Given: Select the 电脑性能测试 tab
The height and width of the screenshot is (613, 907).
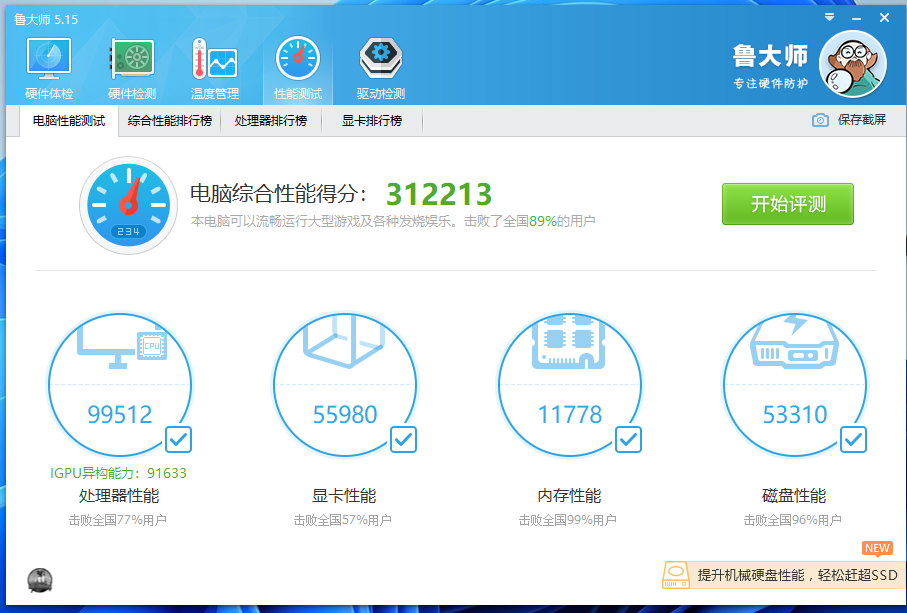Looking at the screenshot, I should 68,121.
